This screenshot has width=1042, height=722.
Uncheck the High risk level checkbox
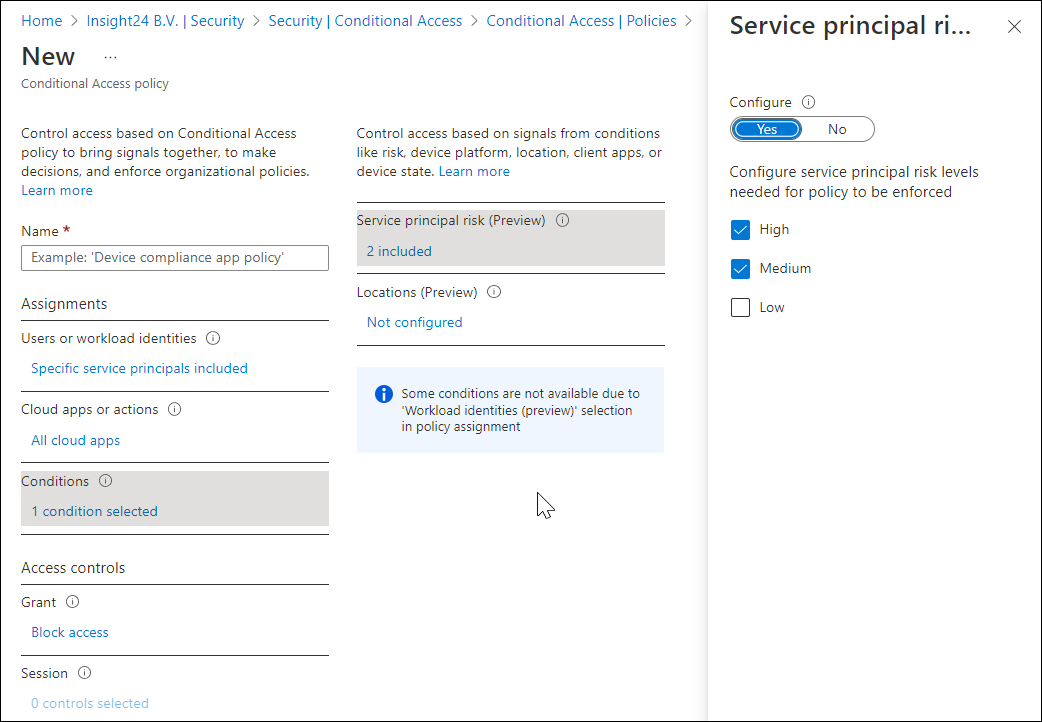click(x=740, y=230)
